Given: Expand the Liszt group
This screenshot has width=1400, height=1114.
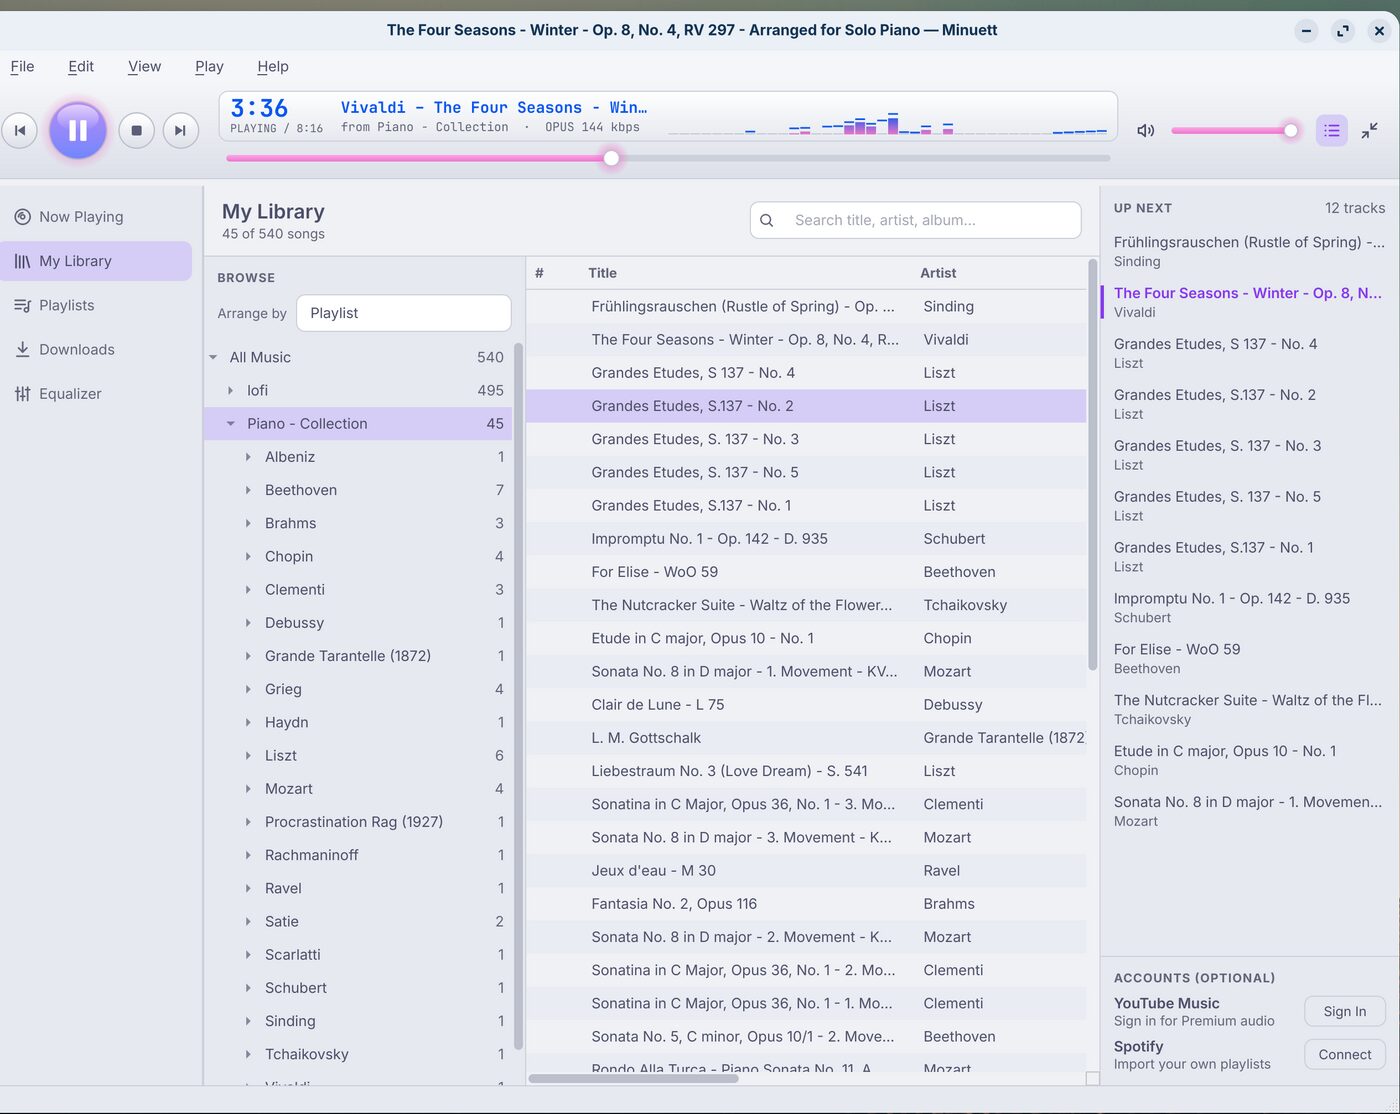Looking at the screenshot, I should click(248, 755).
